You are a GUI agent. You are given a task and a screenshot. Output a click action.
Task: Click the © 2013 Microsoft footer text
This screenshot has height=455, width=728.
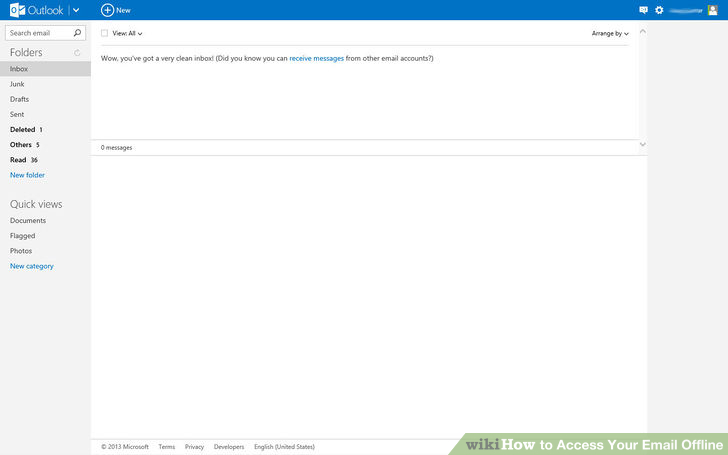click(125, 447)
